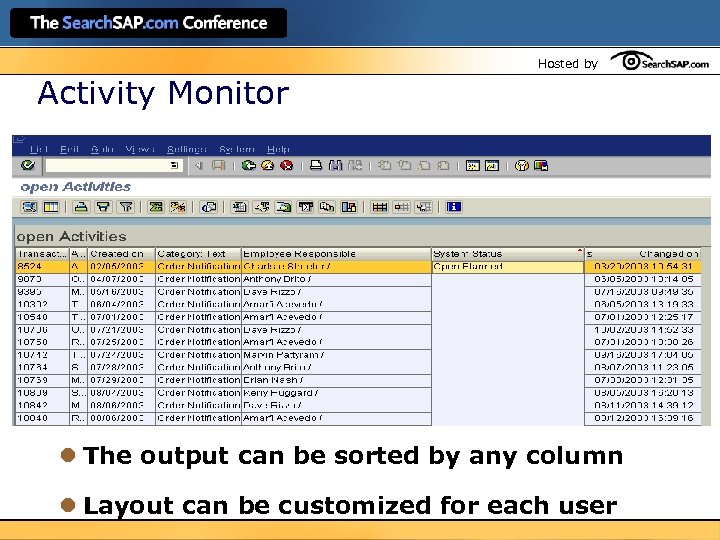Click the green Back arrow icon
The width and height of the screenshot is (720, 540).
(x=249, y=165)
